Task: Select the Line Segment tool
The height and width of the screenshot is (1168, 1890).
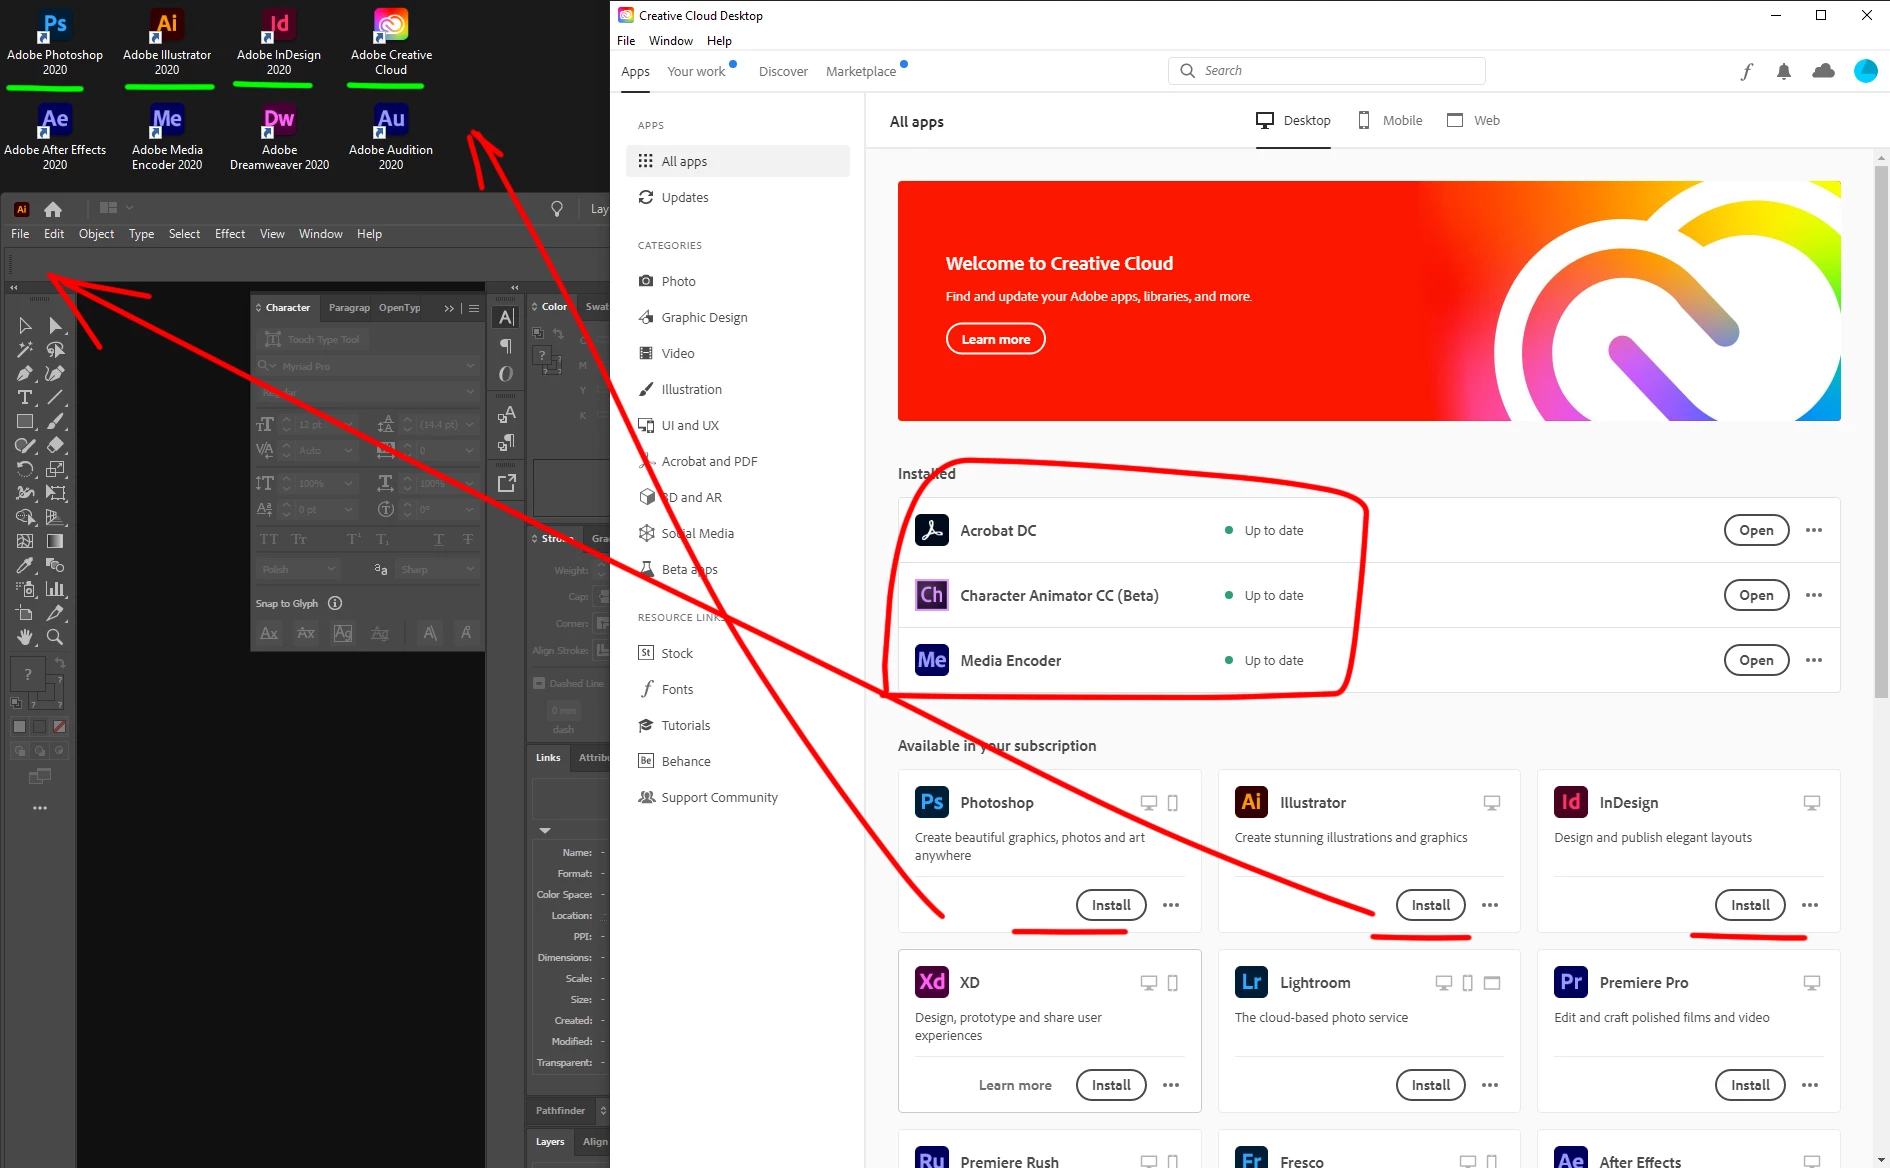Action: point(56,397)
